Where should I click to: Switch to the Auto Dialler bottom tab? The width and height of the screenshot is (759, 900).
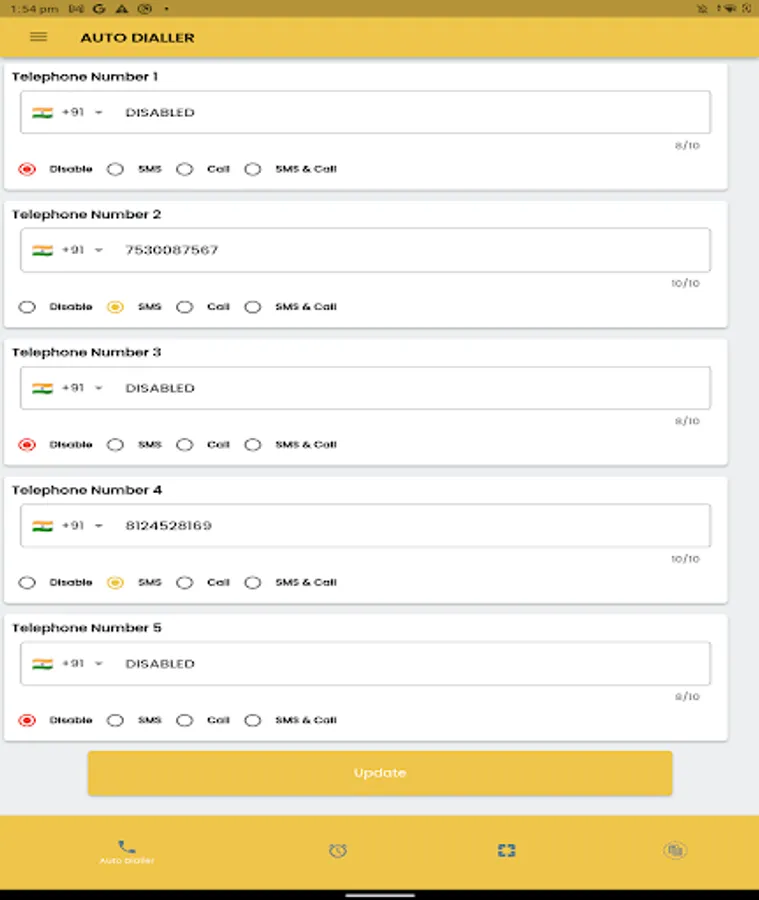[124, 849]
